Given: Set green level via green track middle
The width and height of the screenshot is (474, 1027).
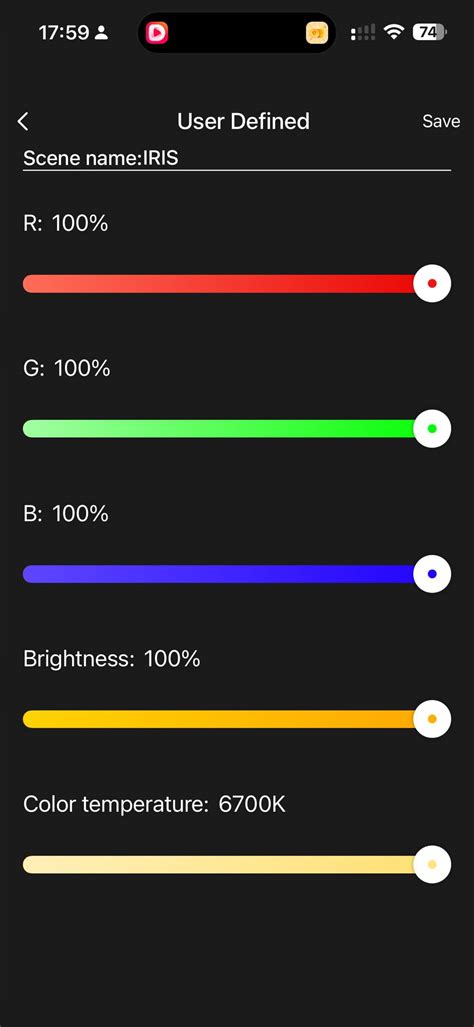Looking at the screenshot, I should click(219, 428).
